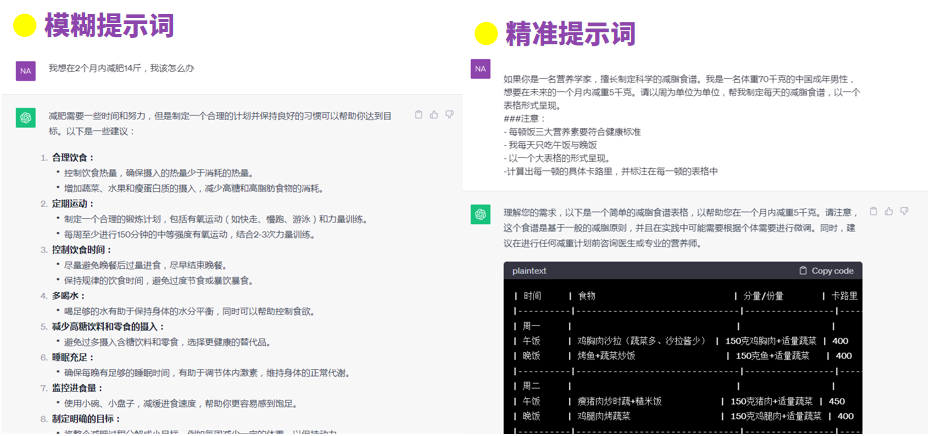Click the ChatGPT logo avatar in the left chat

(25, 118)
